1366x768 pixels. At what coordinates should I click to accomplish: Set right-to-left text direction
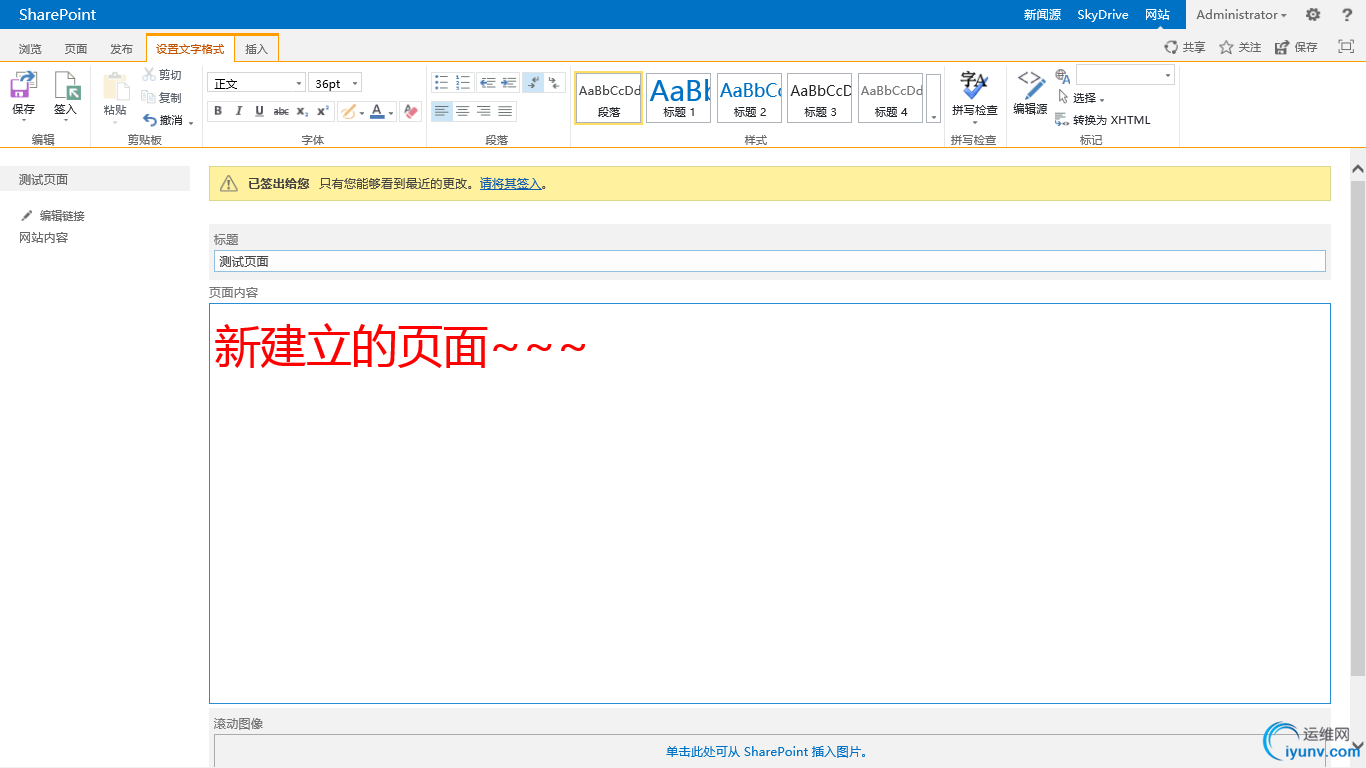[x=554, y=82]
